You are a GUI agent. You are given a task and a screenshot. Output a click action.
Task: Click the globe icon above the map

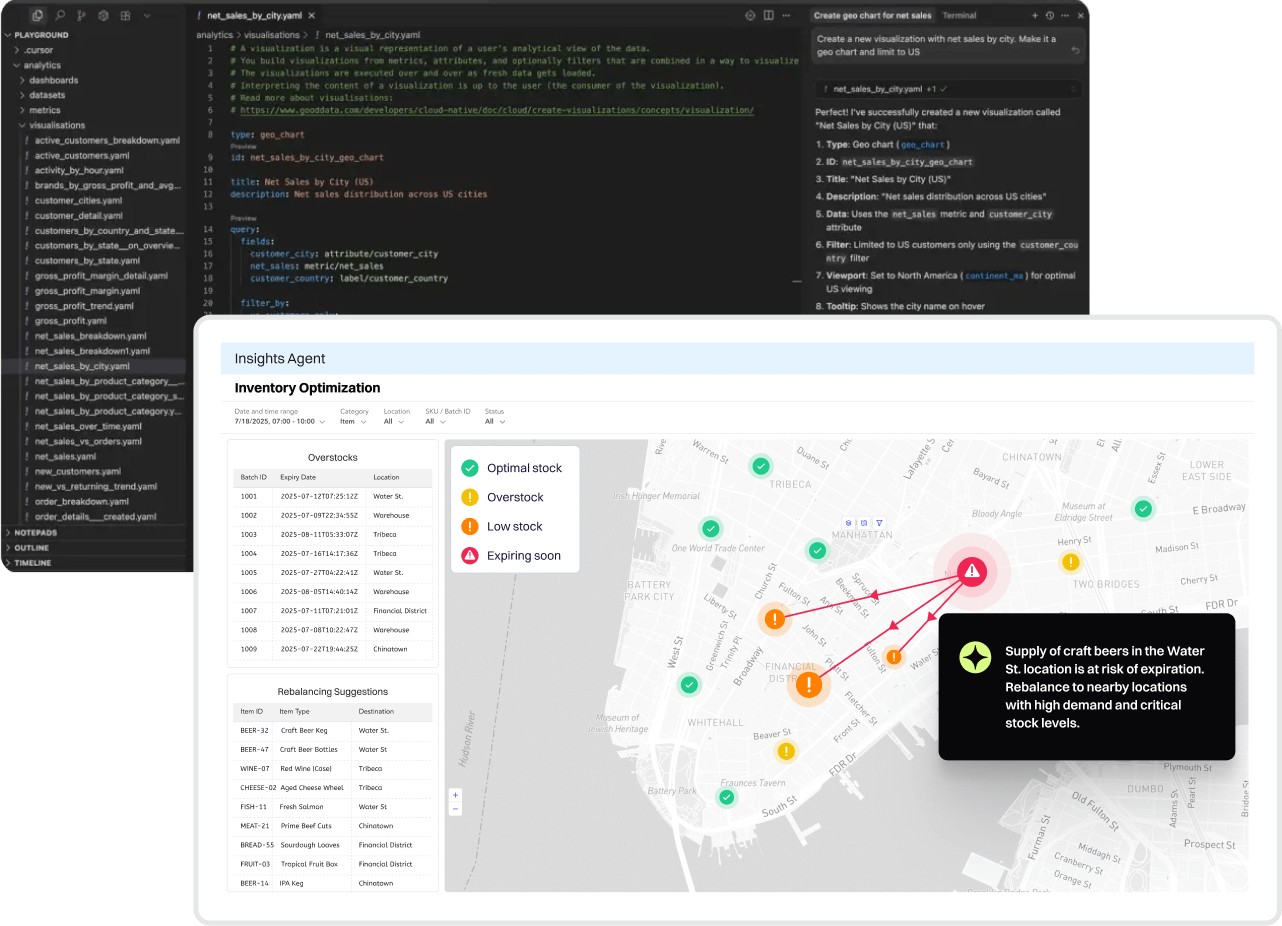coord(848,522)
